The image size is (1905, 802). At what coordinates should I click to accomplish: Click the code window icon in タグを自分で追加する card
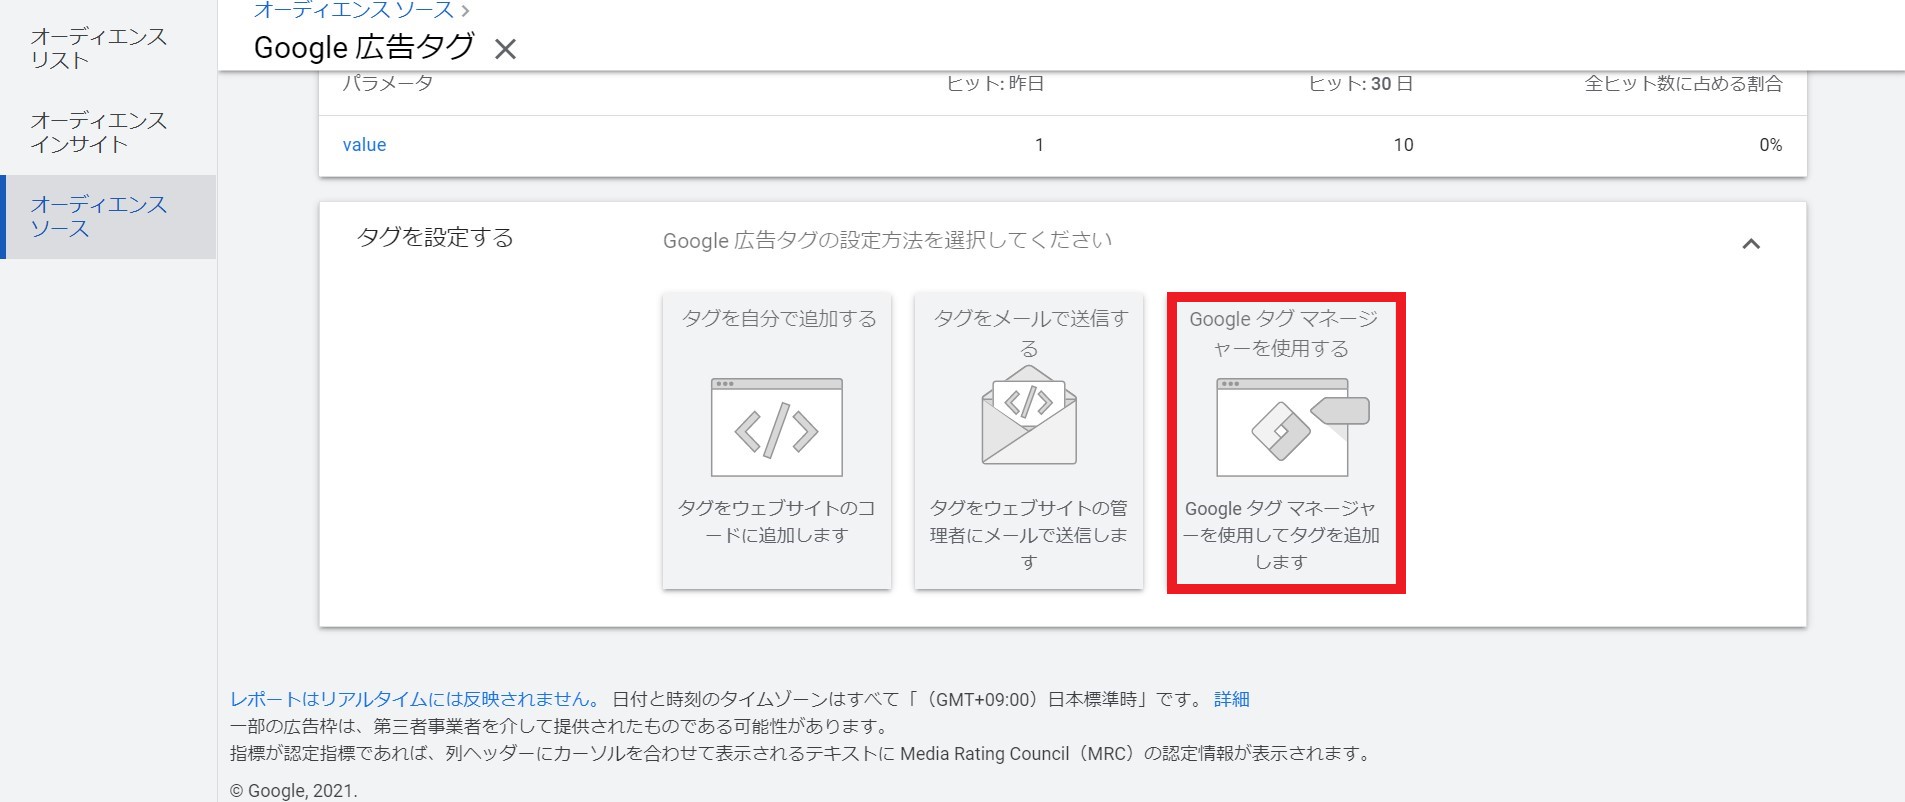(776, 427)
